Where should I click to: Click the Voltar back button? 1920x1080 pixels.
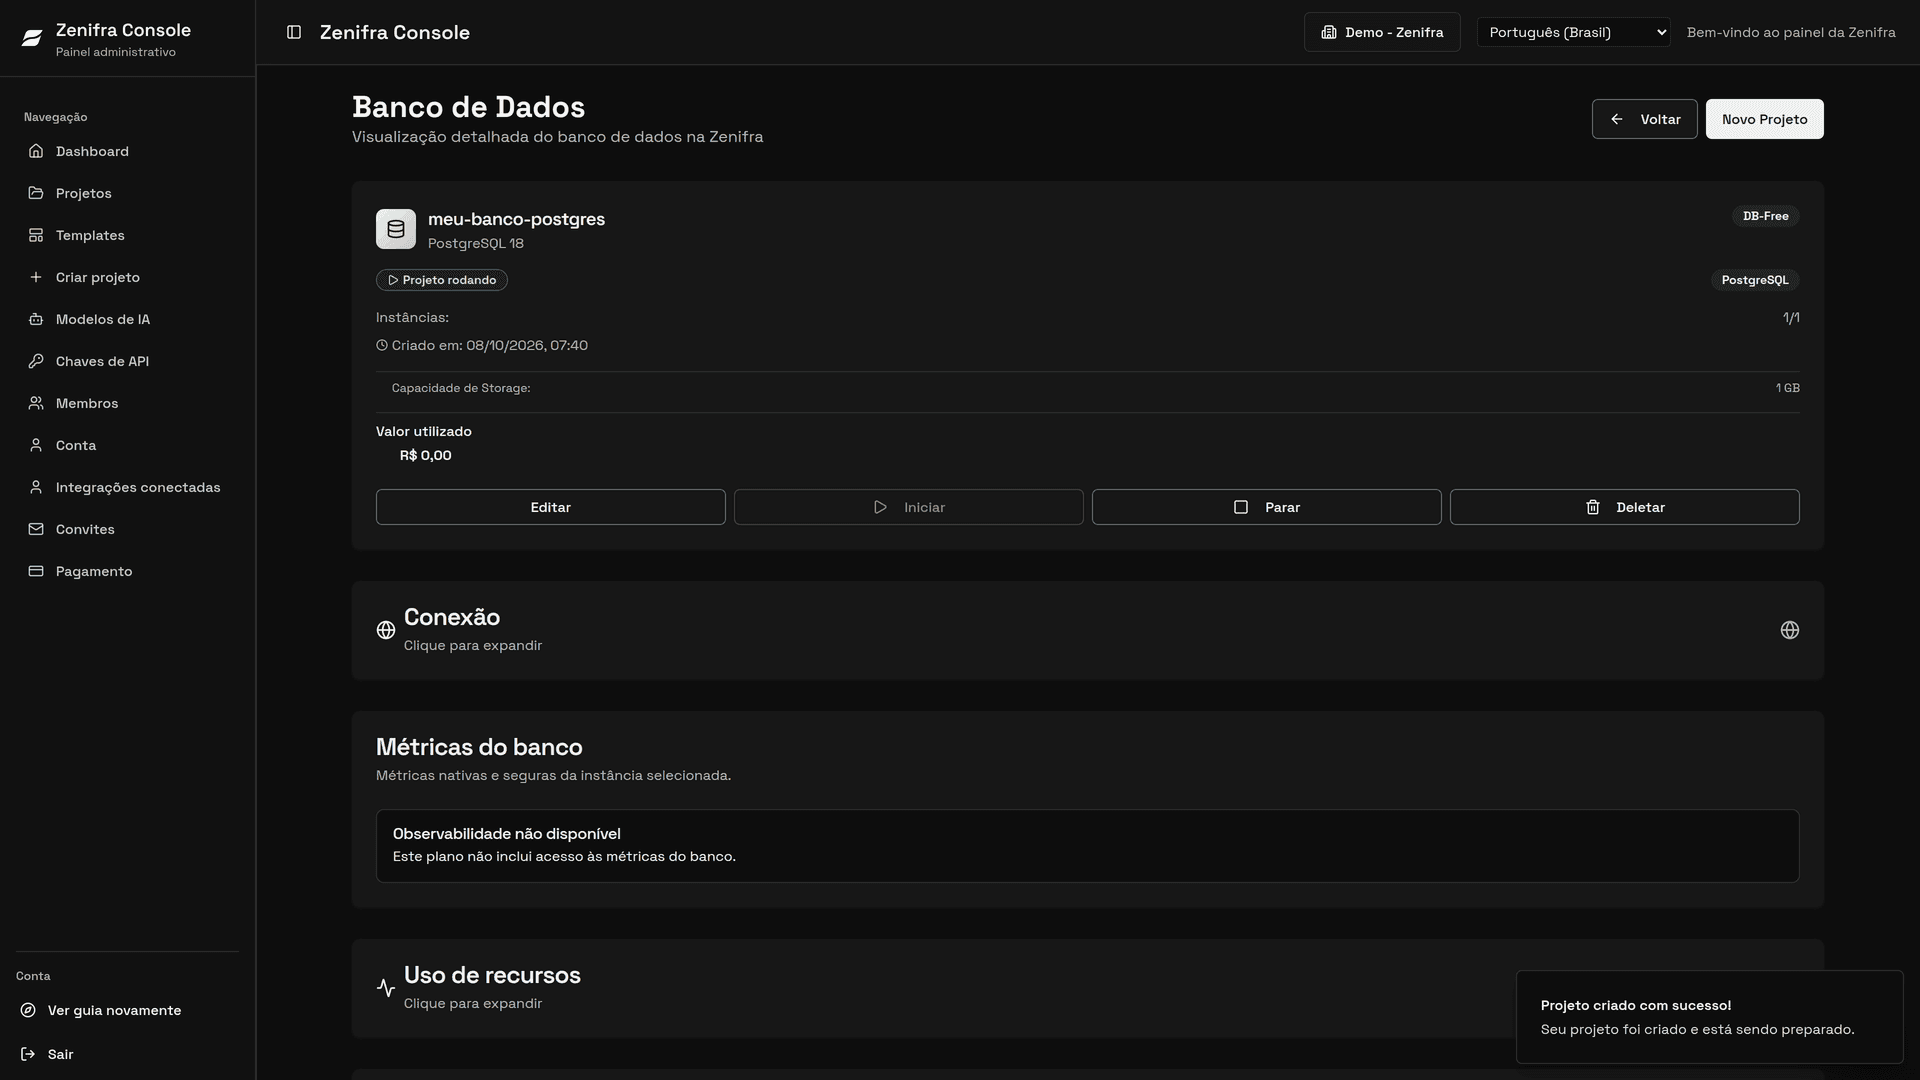point(1644,119)
